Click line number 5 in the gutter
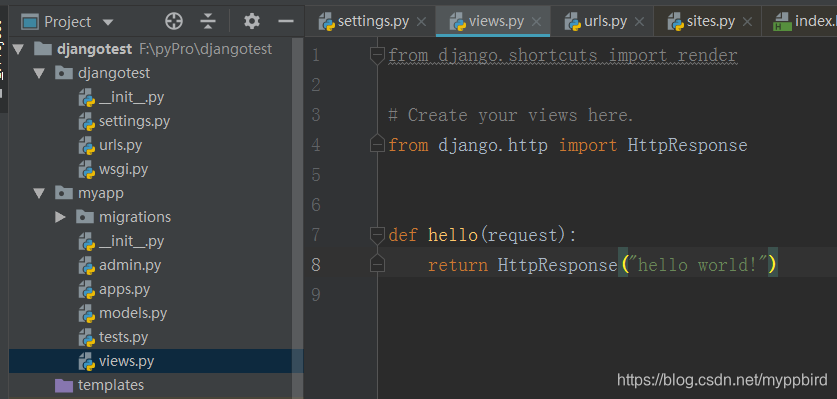This screenshot has width=837, height=399. 315,175
